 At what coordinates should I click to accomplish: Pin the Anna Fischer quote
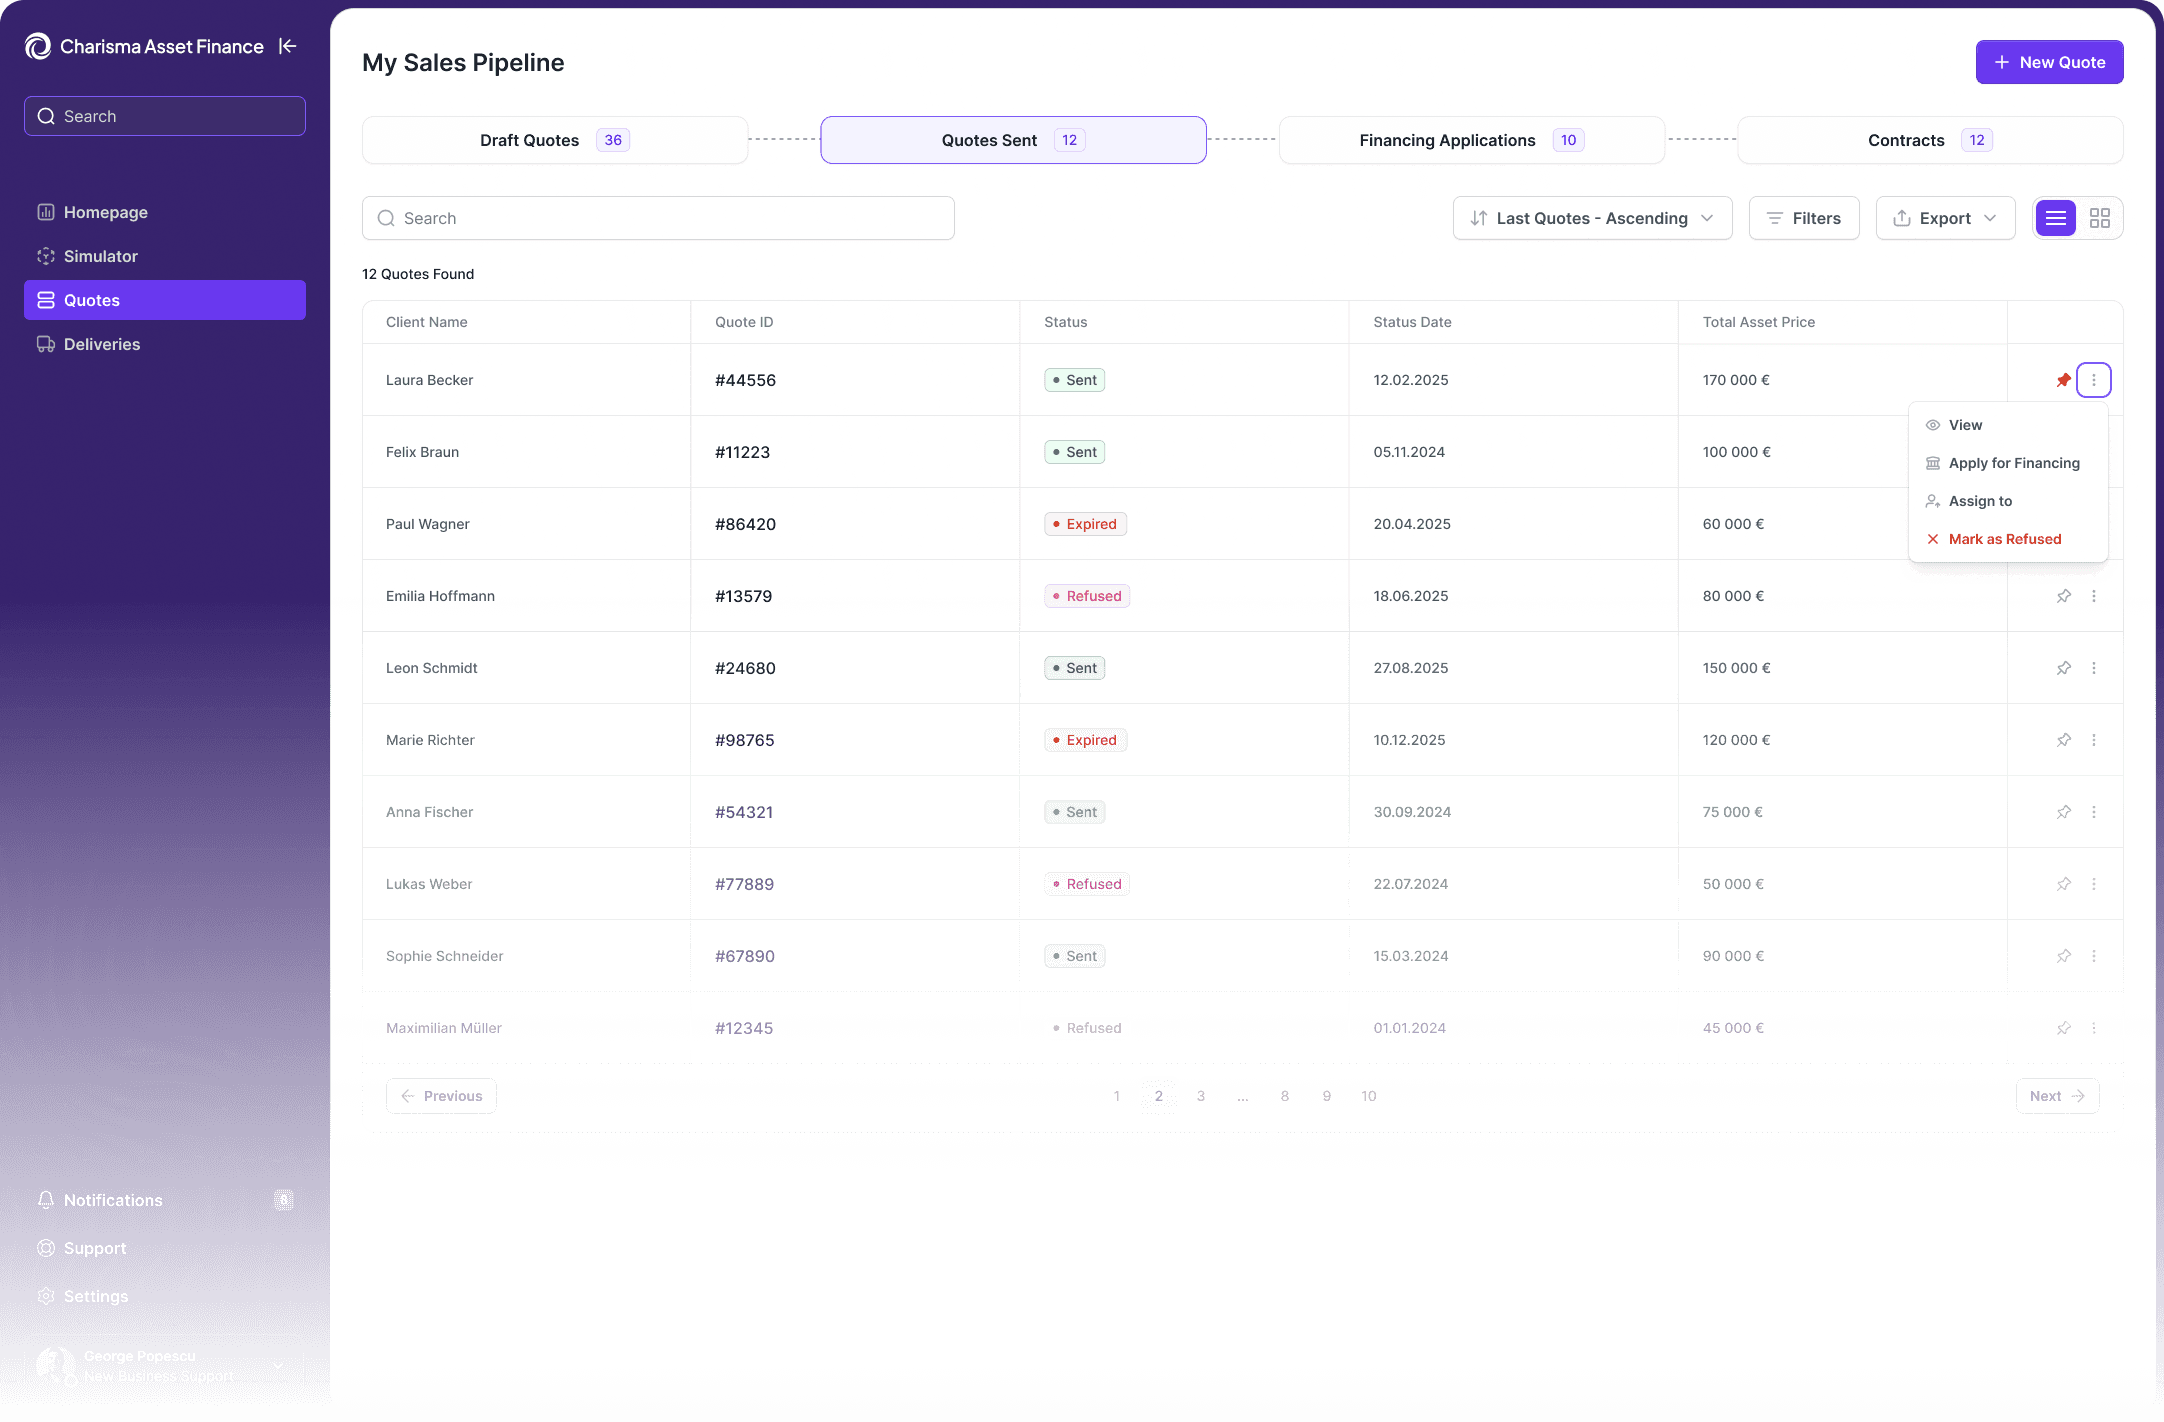pyautogui.click(x=2063, y=812)
